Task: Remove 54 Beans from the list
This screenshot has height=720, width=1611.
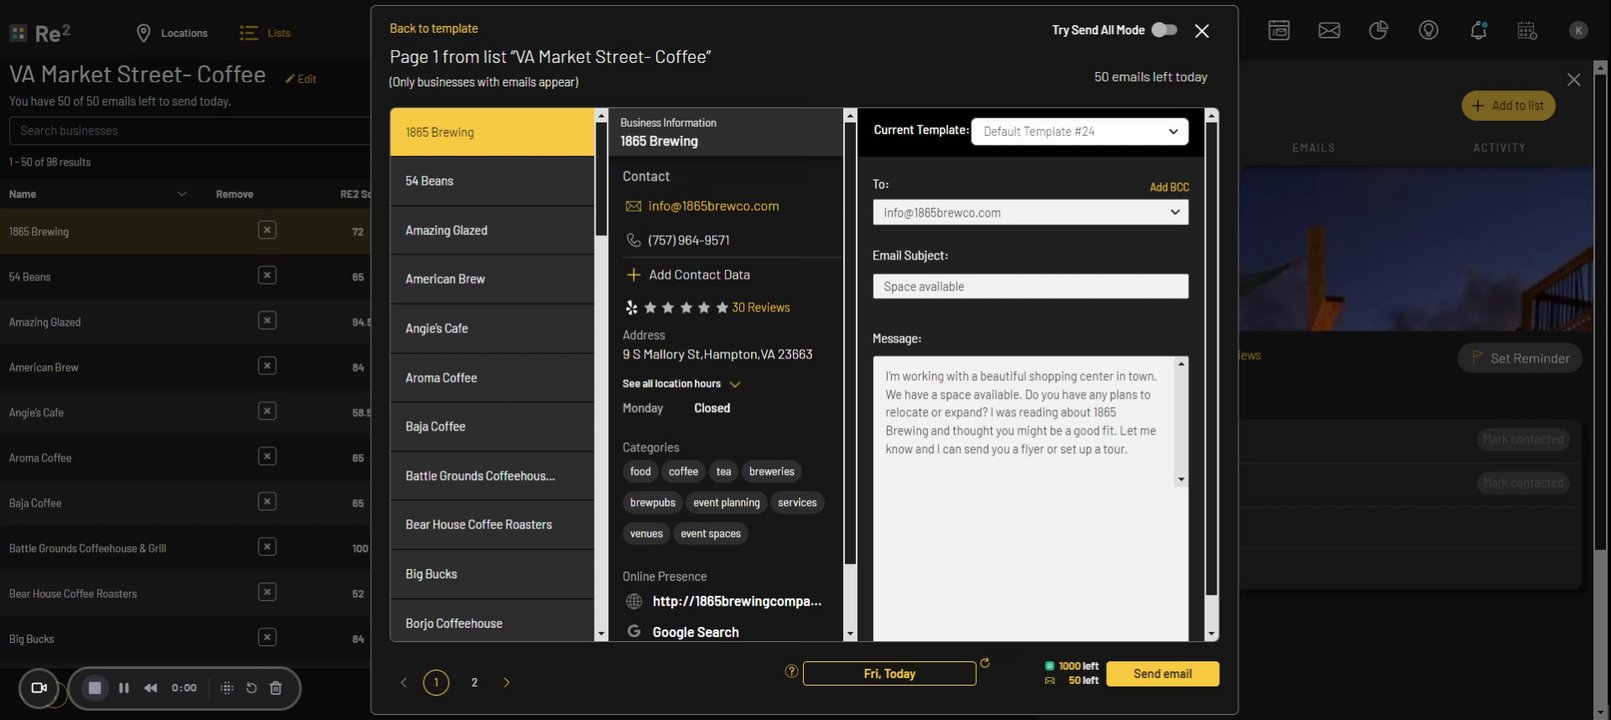Action: [x=267, y=275]
